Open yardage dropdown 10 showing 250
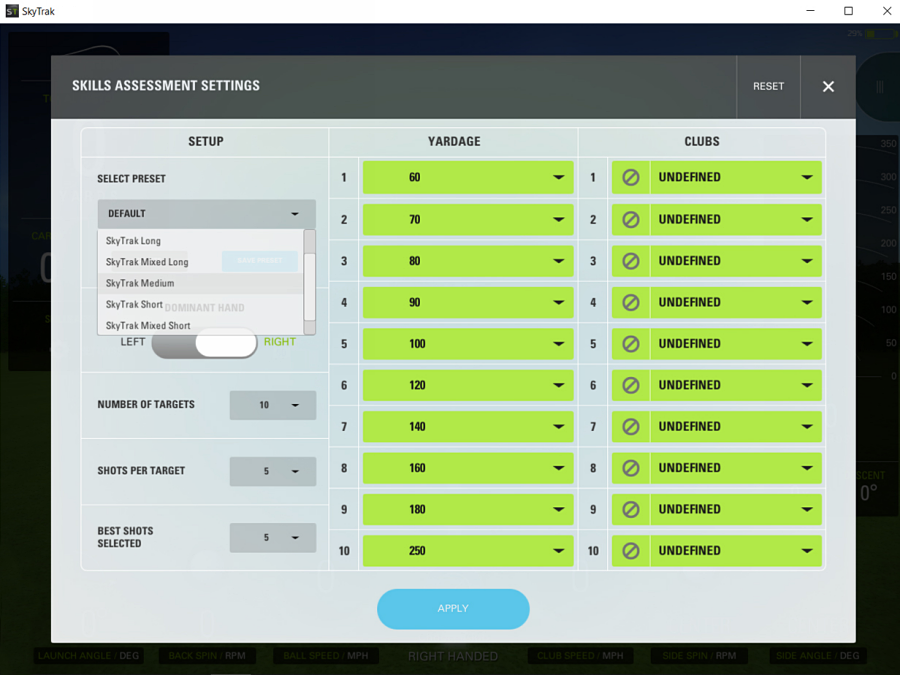This screenshot has width=900, height=675. pos(468,551)
